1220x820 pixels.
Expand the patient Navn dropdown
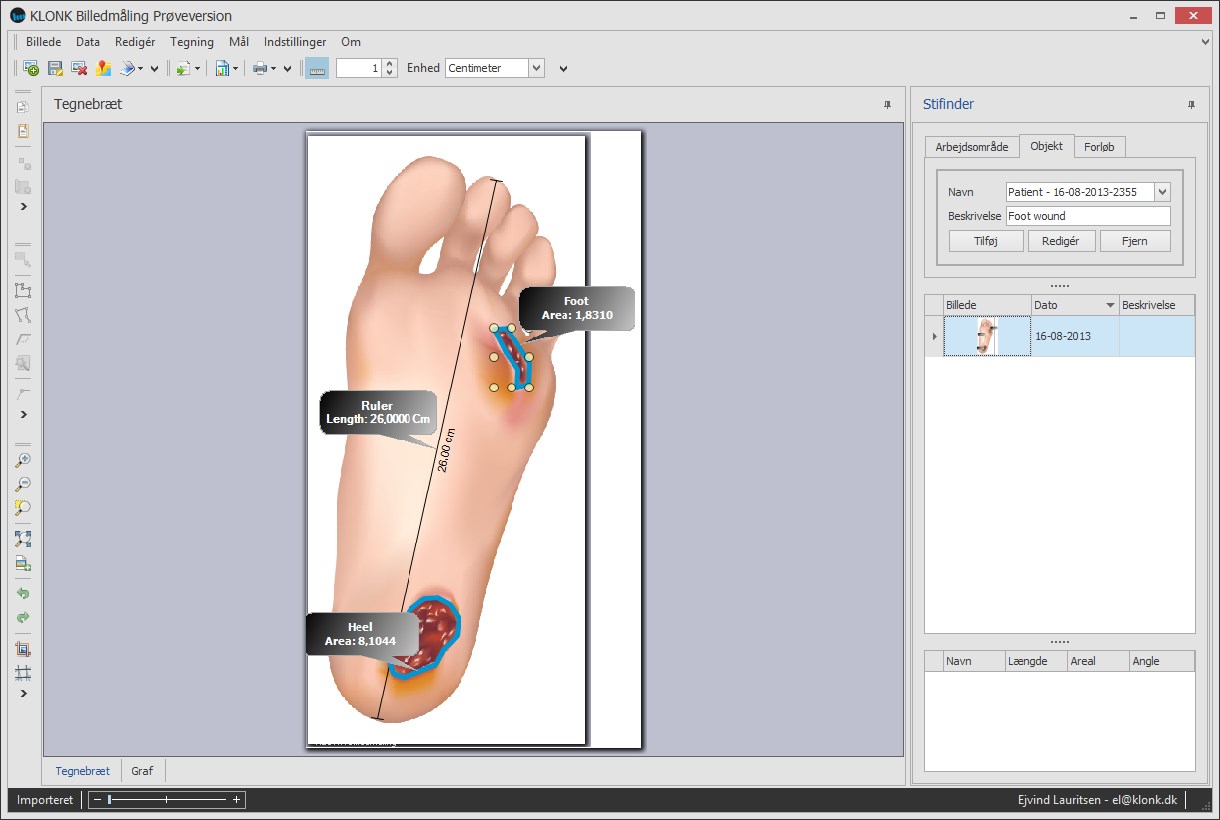pyautogui.click(x=1161, y=192)
